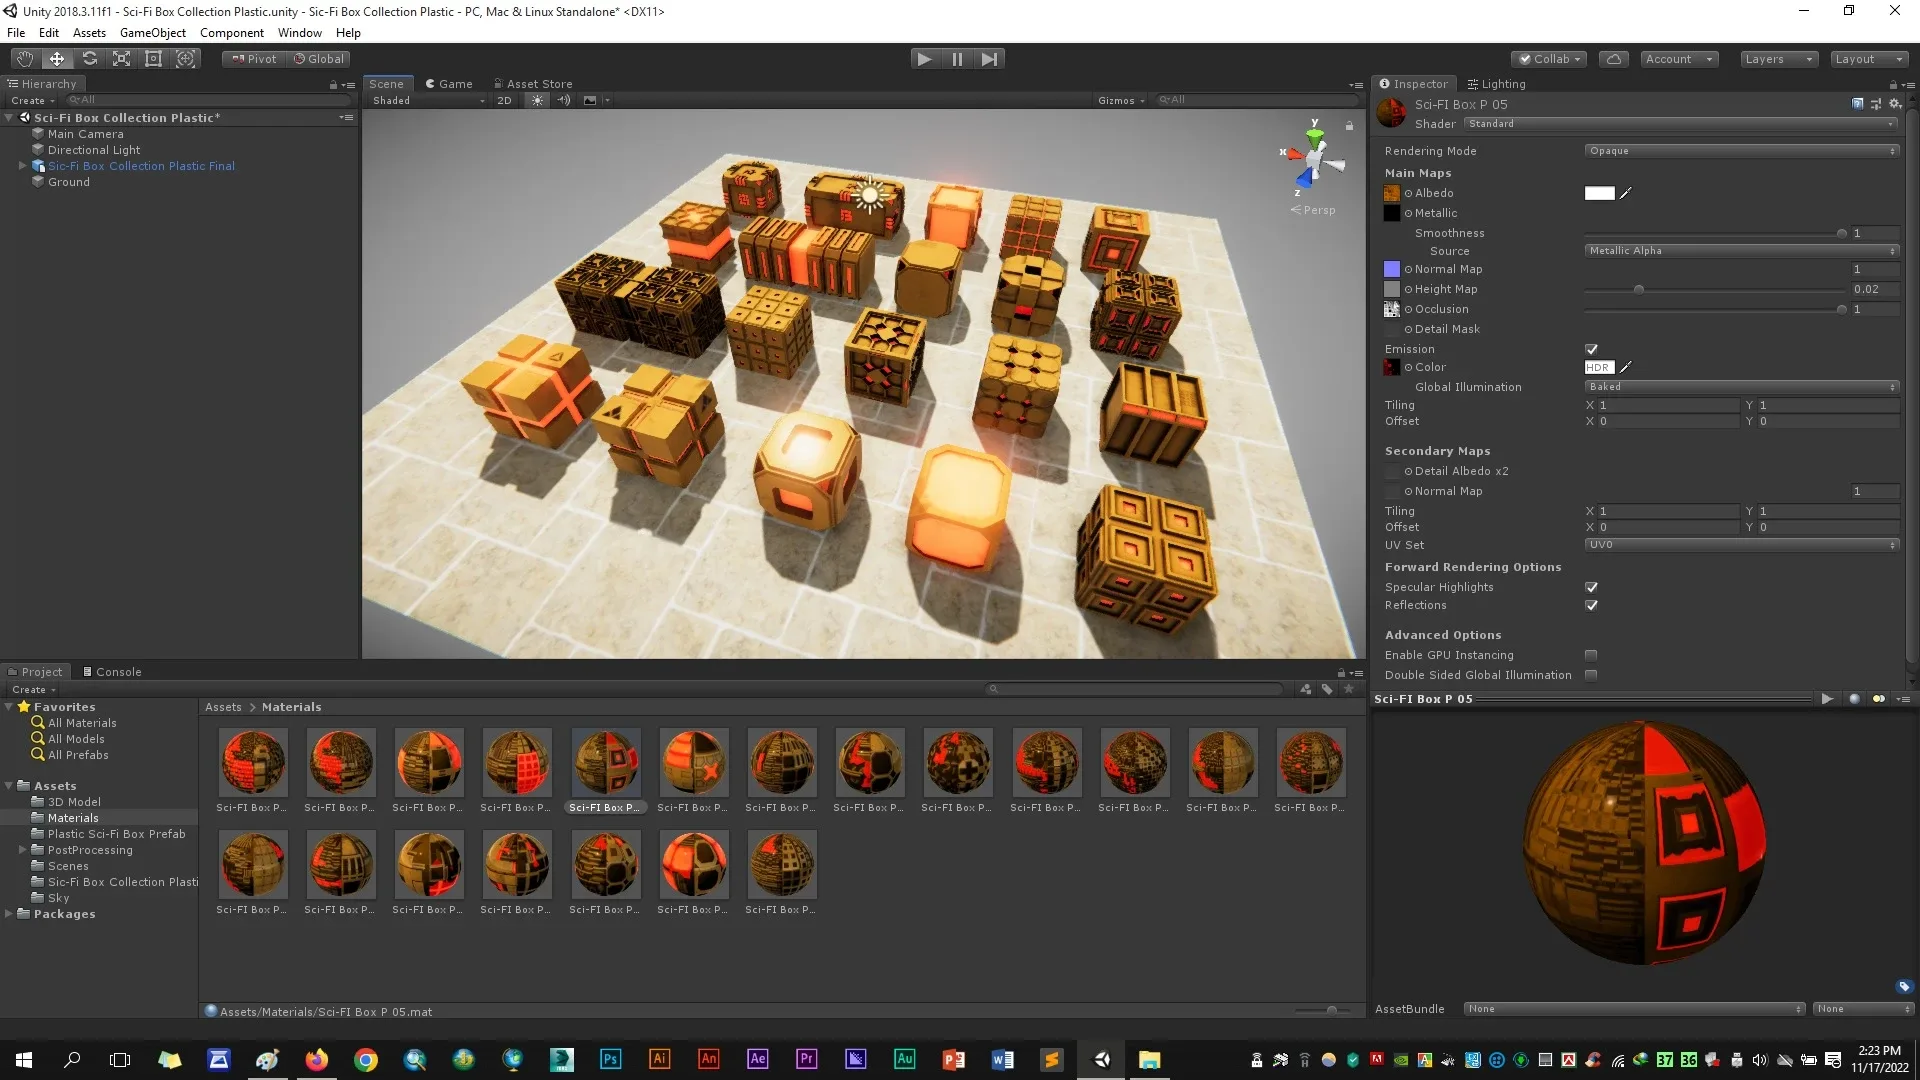
Task: Open the Shaded draw mode dropdown
Action: 428,100
